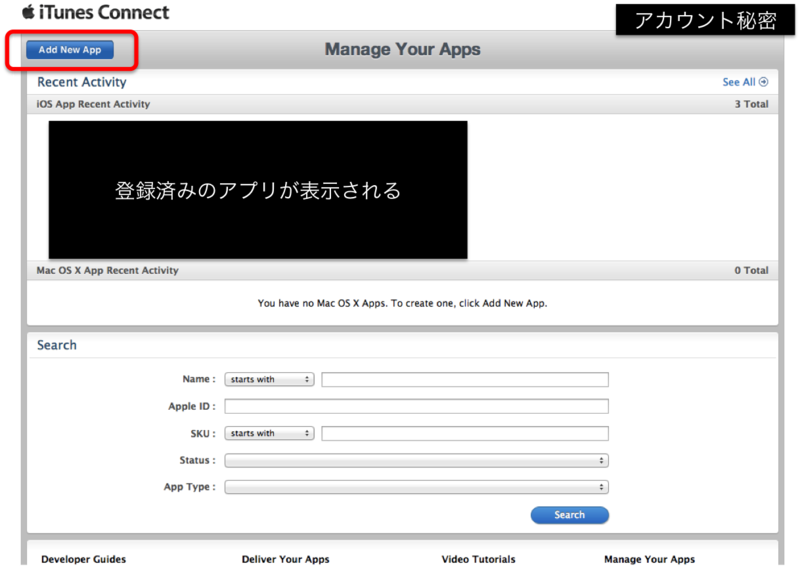Click the Developer Guides footer heading
Screen dimensions: 800x566
pyautogui.click(x=84, y=559)
